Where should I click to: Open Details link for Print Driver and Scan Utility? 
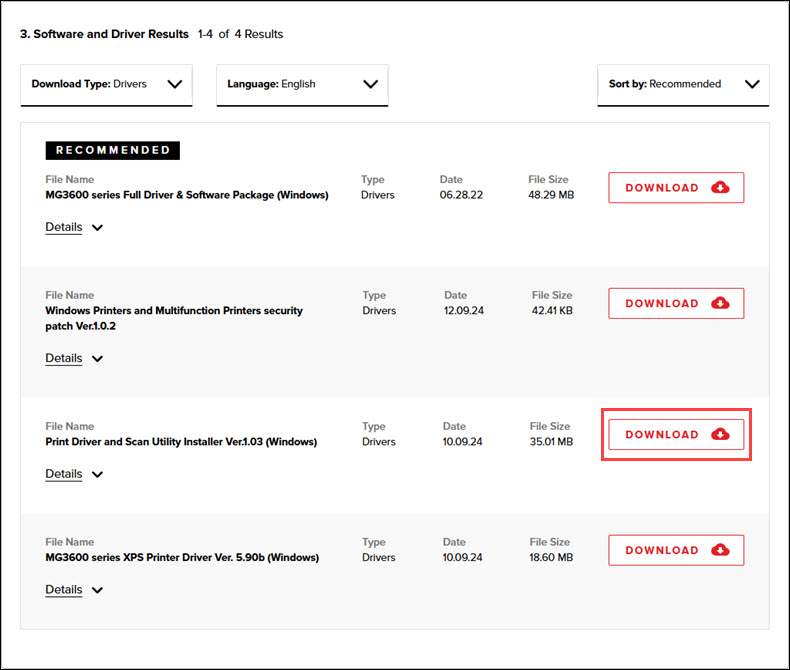(x=64, y=474)
